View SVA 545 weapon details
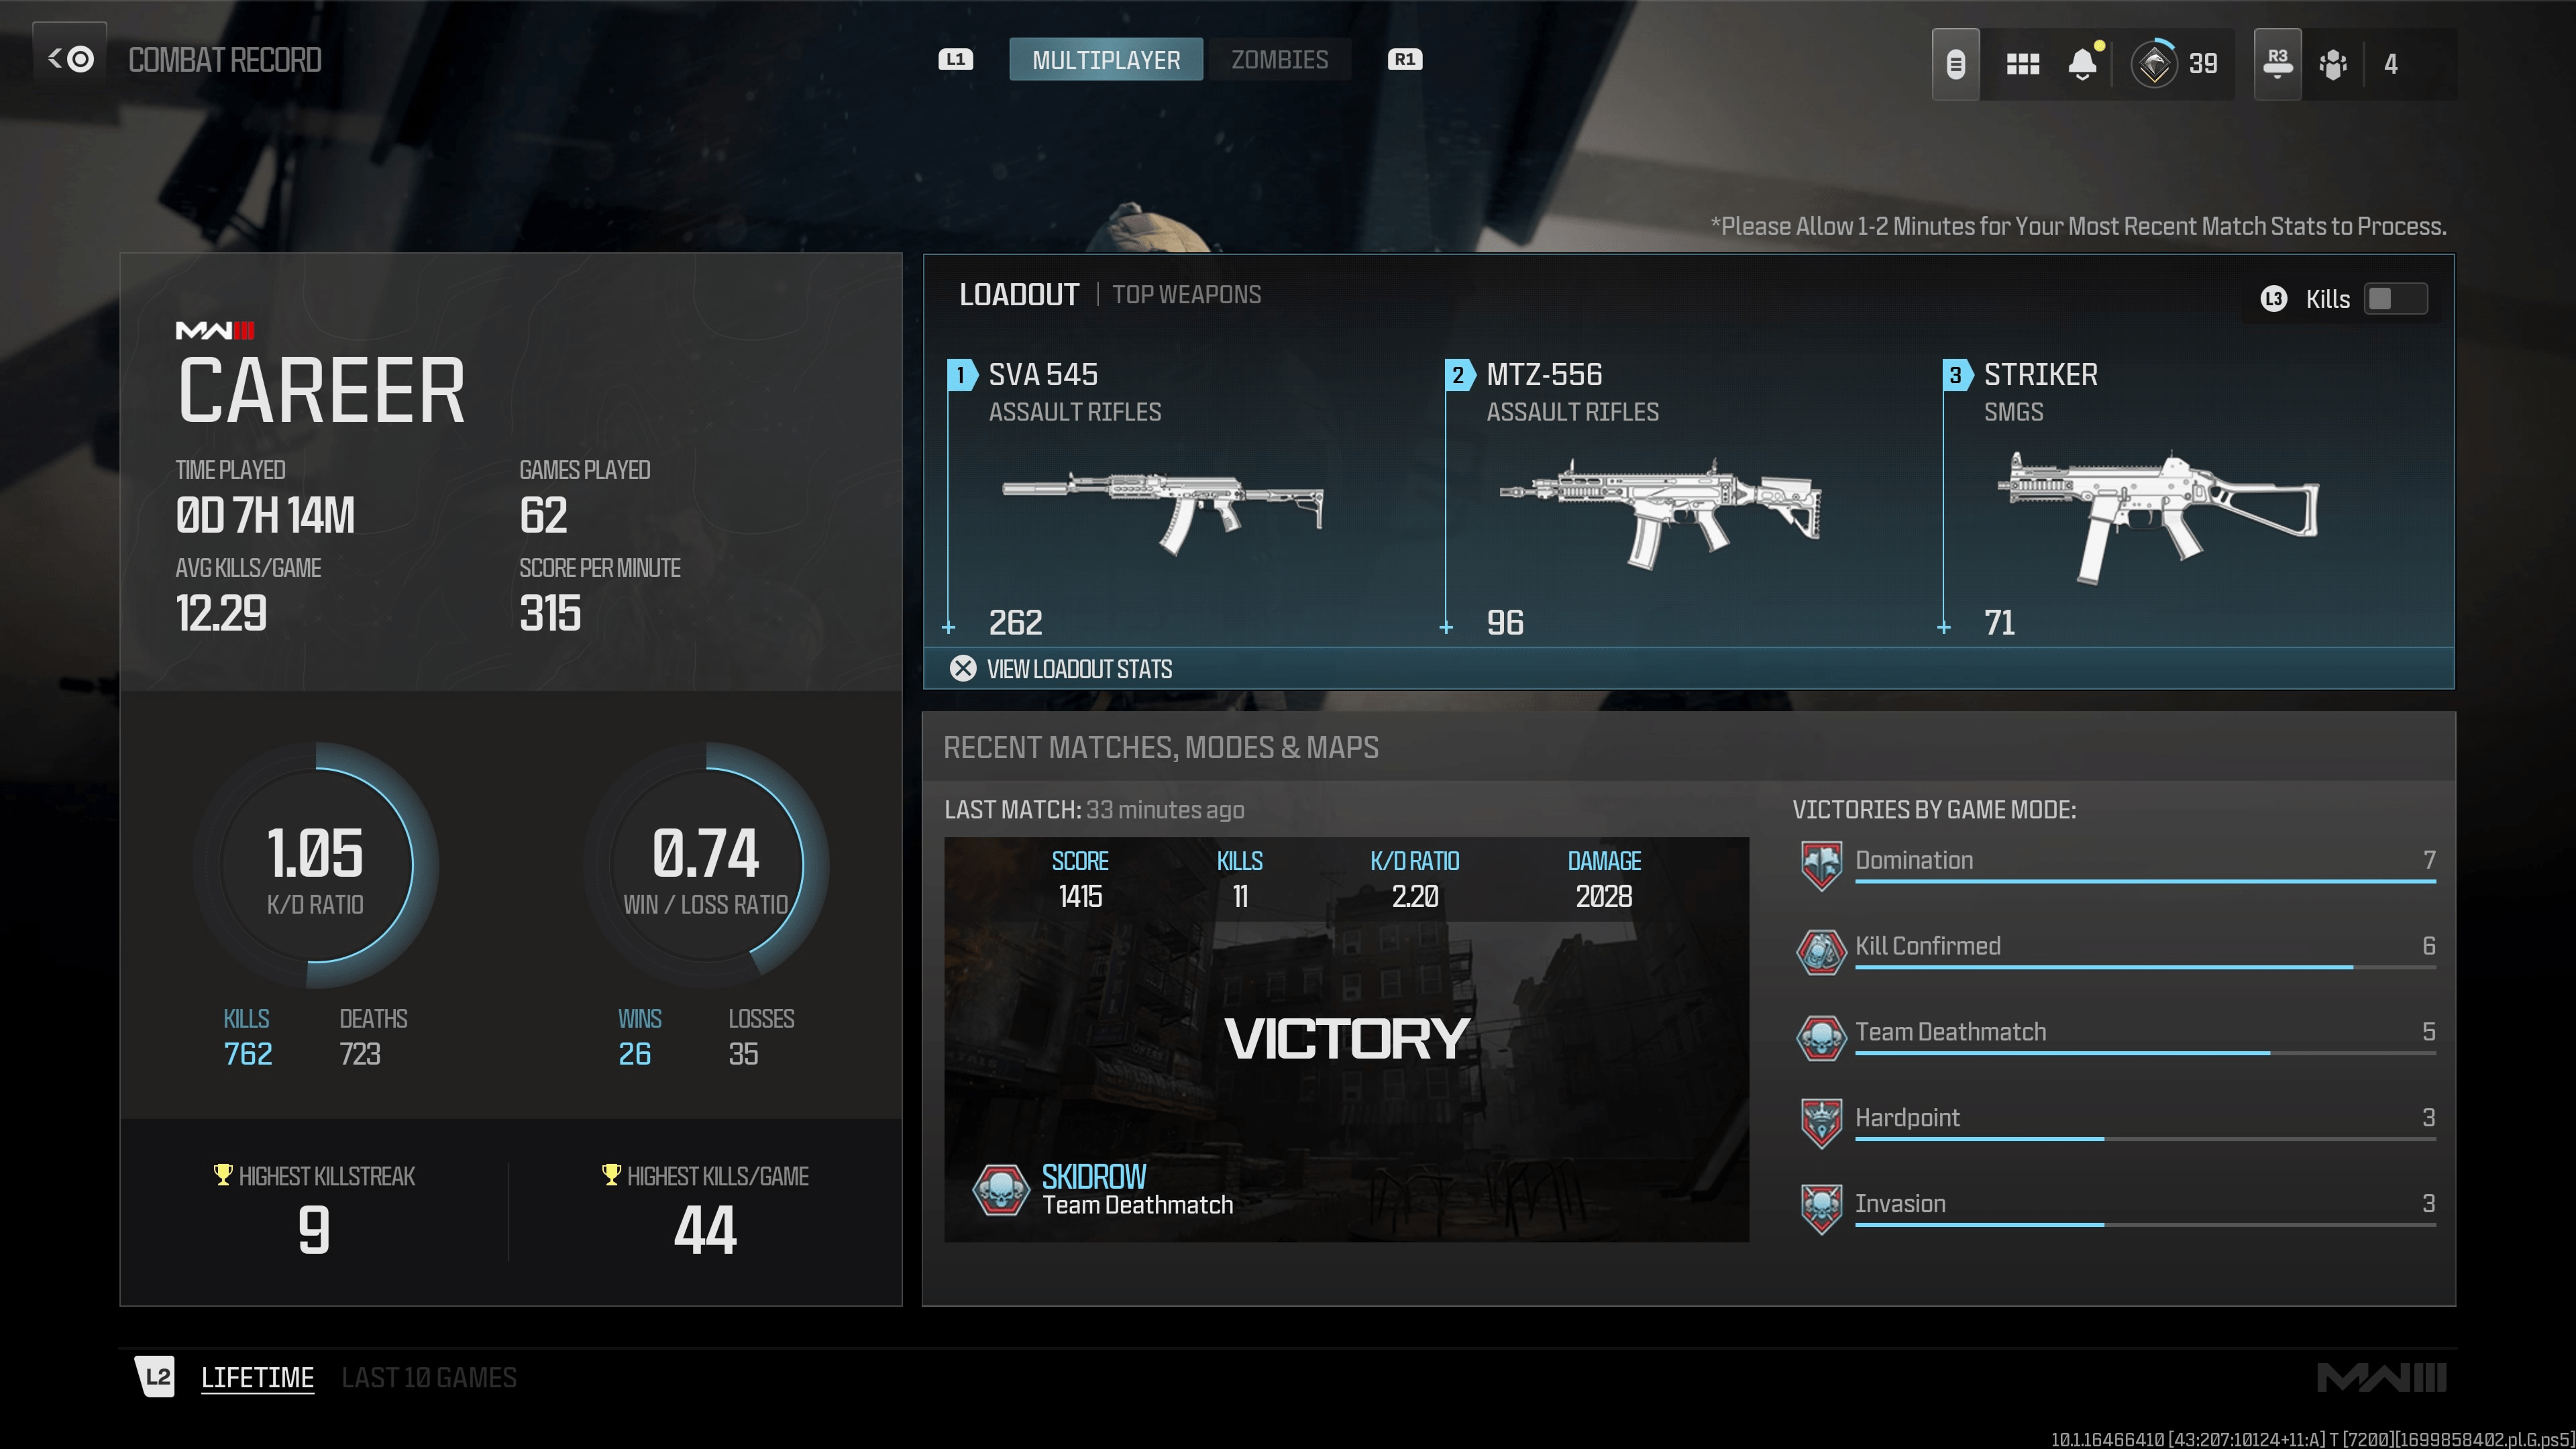The height and width of the screenshot is (1449, 2576). pyautogui.click(x=1185, y=495)
